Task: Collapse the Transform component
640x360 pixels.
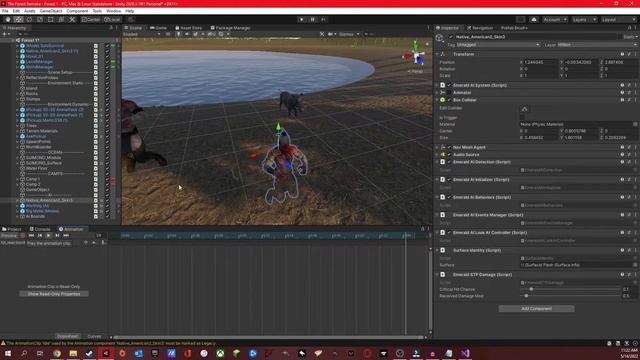Action: pos(437,54)
